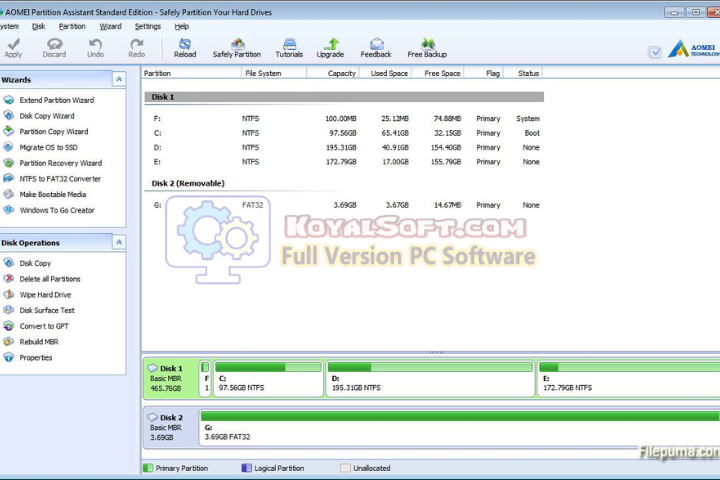The image size is (720, 480).
Task: Start Migrate OS to SSD
Action: tap(48, 147)
